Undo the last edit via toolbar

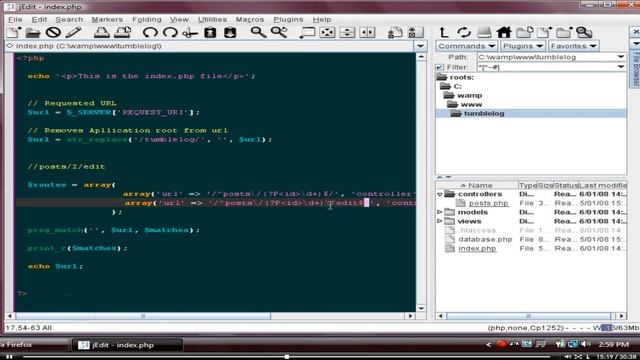click(x=150, y=32)
